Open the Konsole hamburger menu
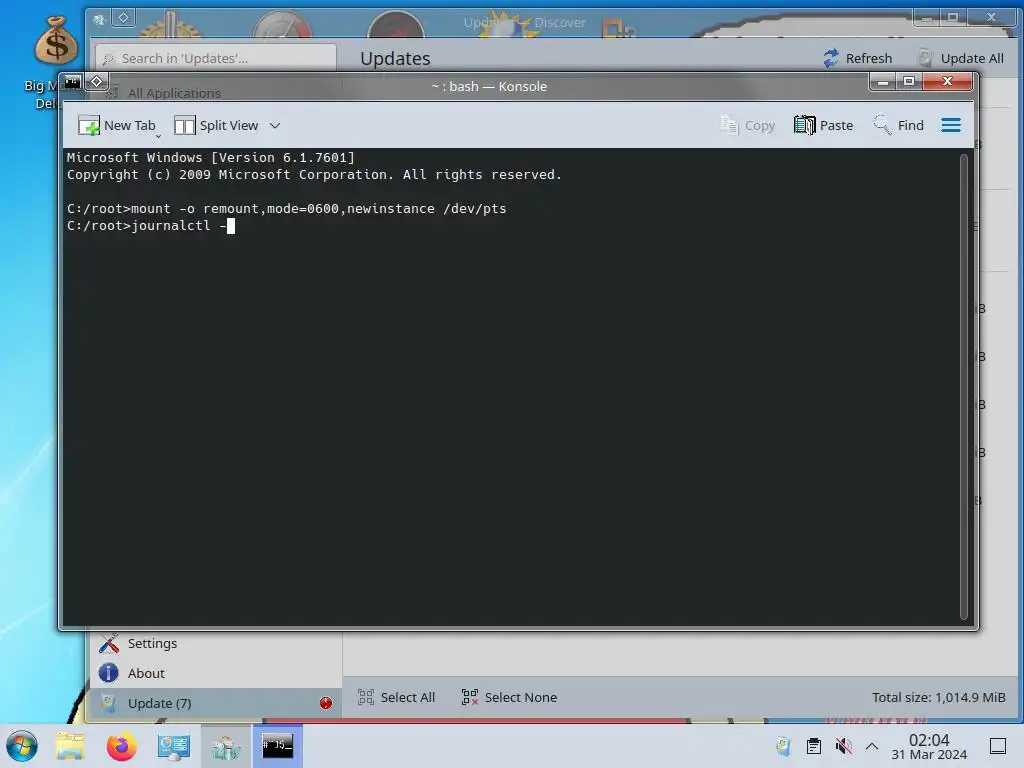 [951, 125]
